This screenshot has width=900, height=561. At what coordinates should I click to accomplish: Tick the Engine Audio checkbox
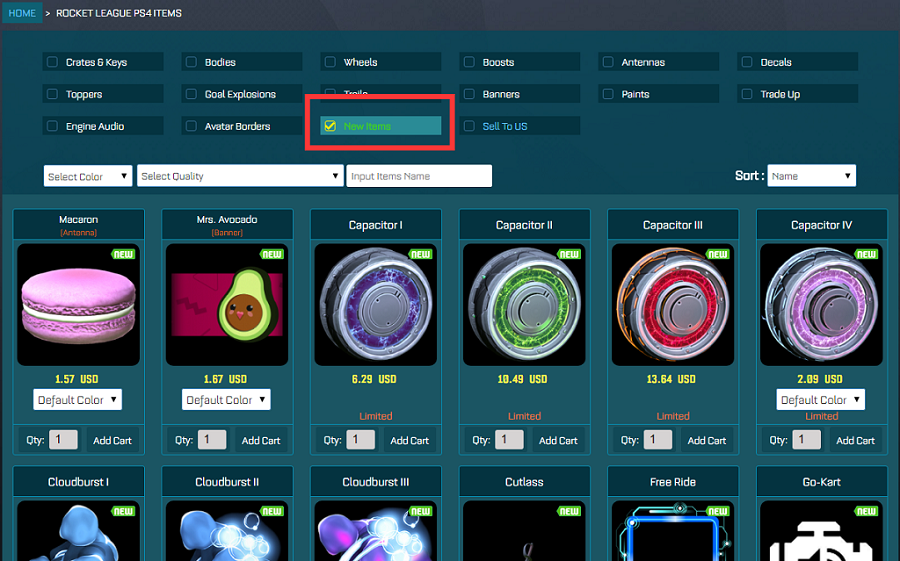pos(52,126)
